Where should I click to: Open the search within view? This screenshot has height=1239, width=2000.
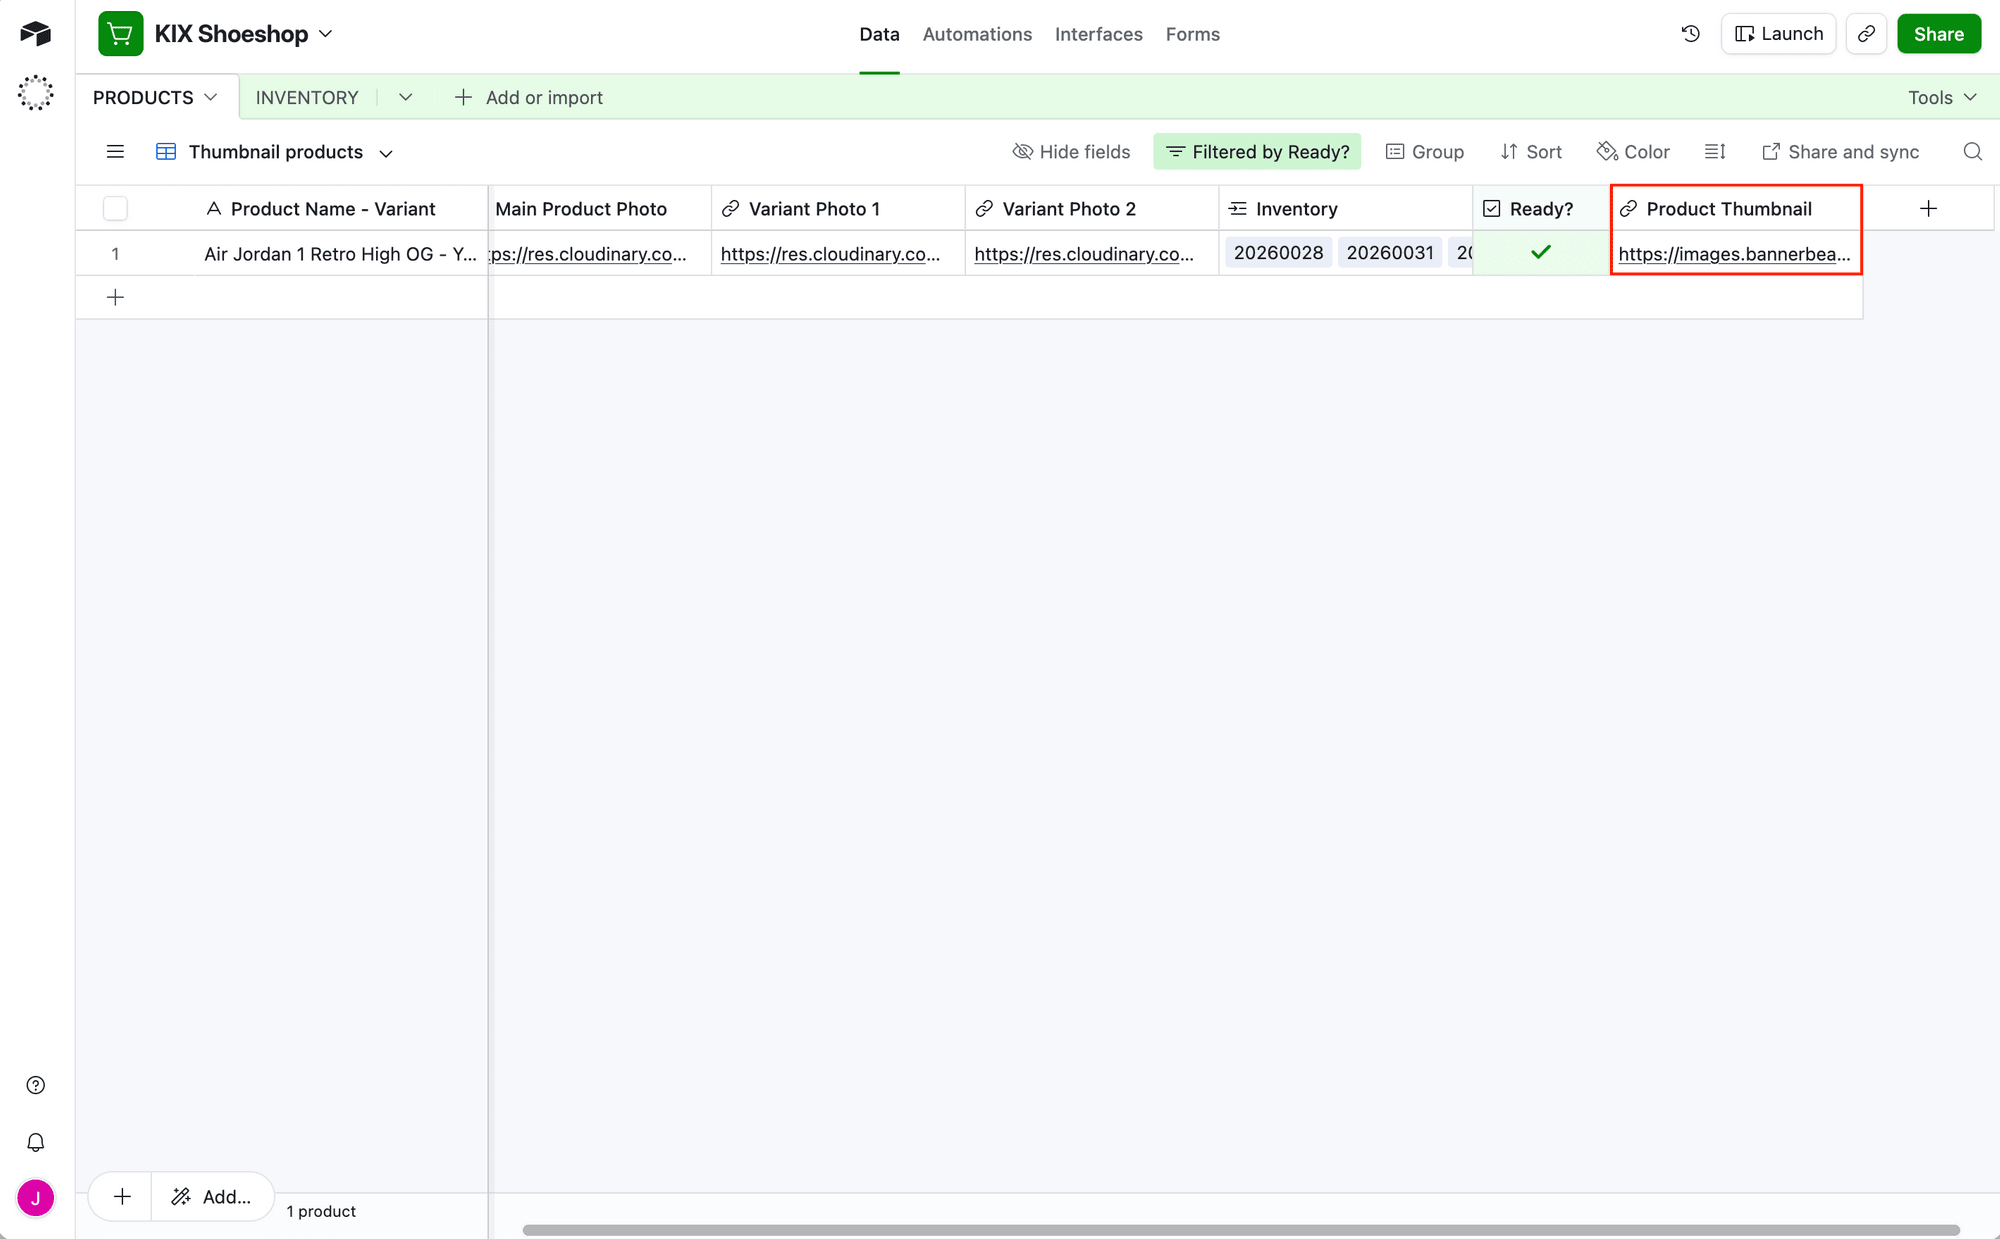[1972, 151]
